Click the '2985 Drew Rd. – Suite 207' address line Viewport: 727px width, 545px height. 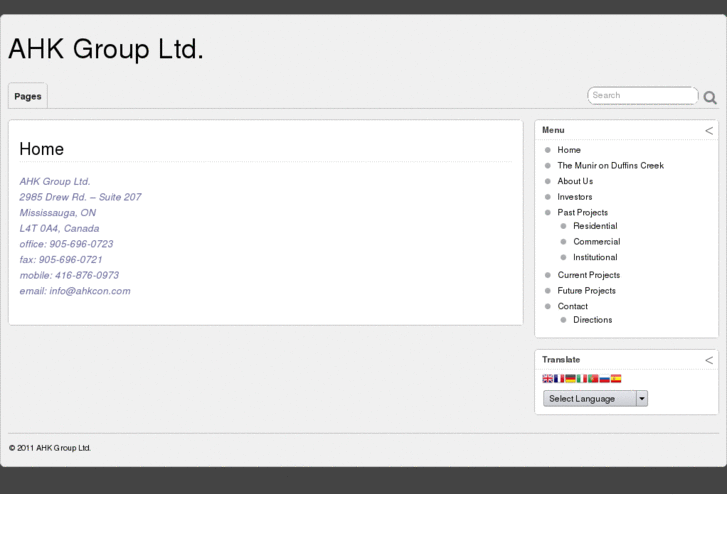80,197
